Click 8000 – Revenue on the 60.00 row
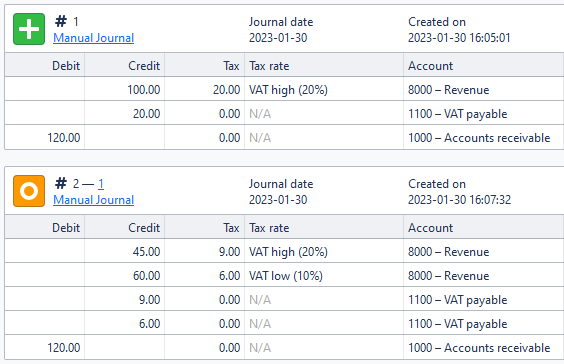Viewport: 564px width, 364px height. pyautogui.click(x=449, y=276)
